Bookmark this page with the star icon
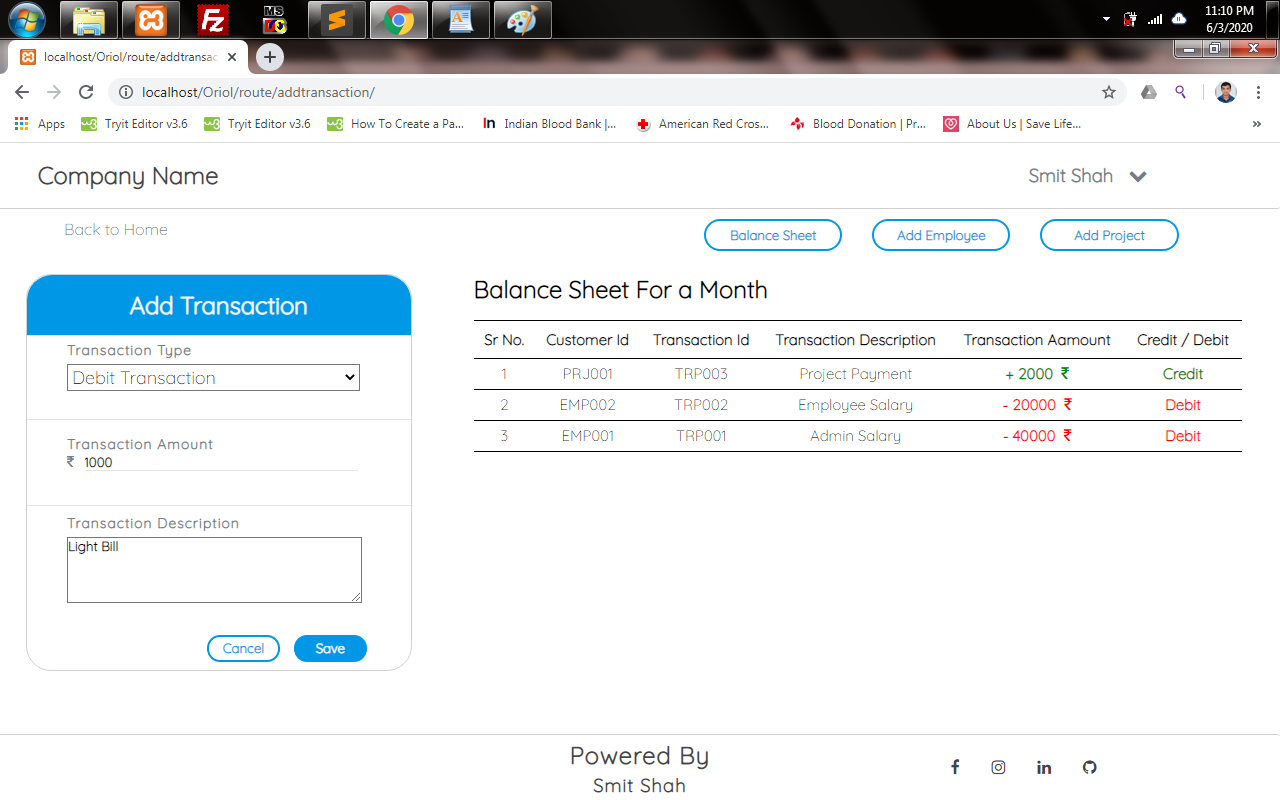 pos(1109,92)
